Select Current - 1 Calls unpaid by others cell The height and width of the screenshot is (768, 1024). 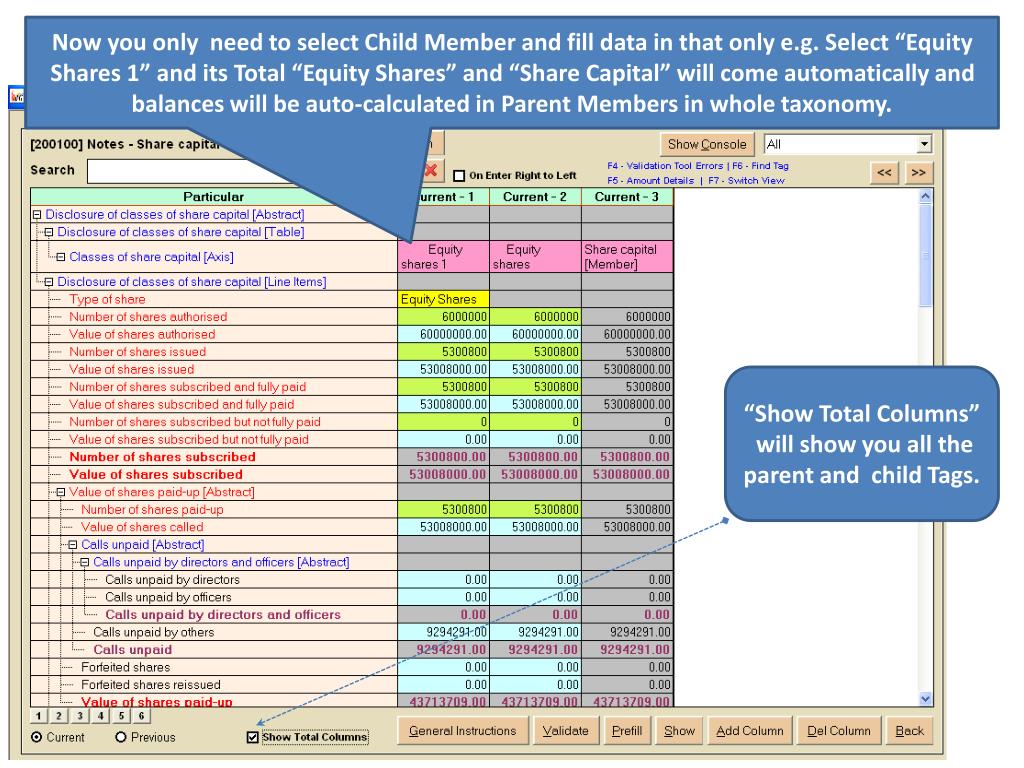(443, 632)
